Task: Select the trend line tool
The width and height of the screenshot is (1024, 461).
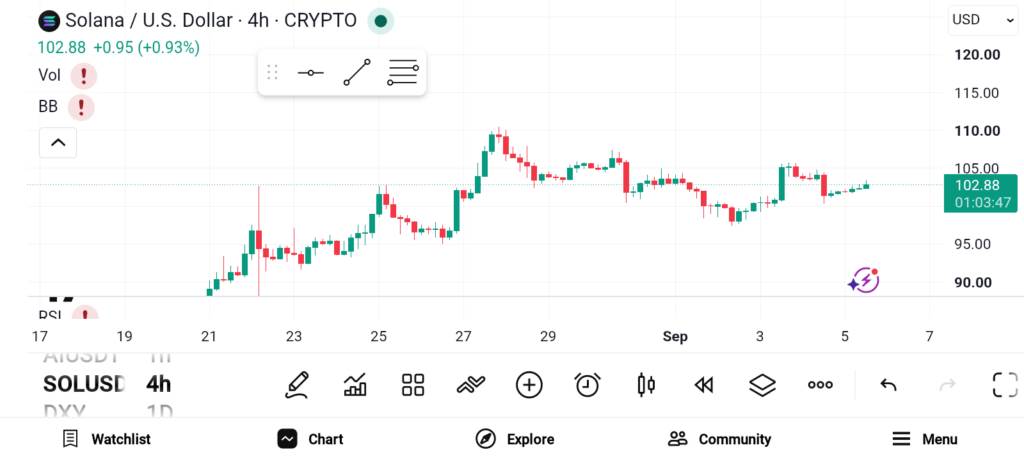Action: (x=357, y=72)
